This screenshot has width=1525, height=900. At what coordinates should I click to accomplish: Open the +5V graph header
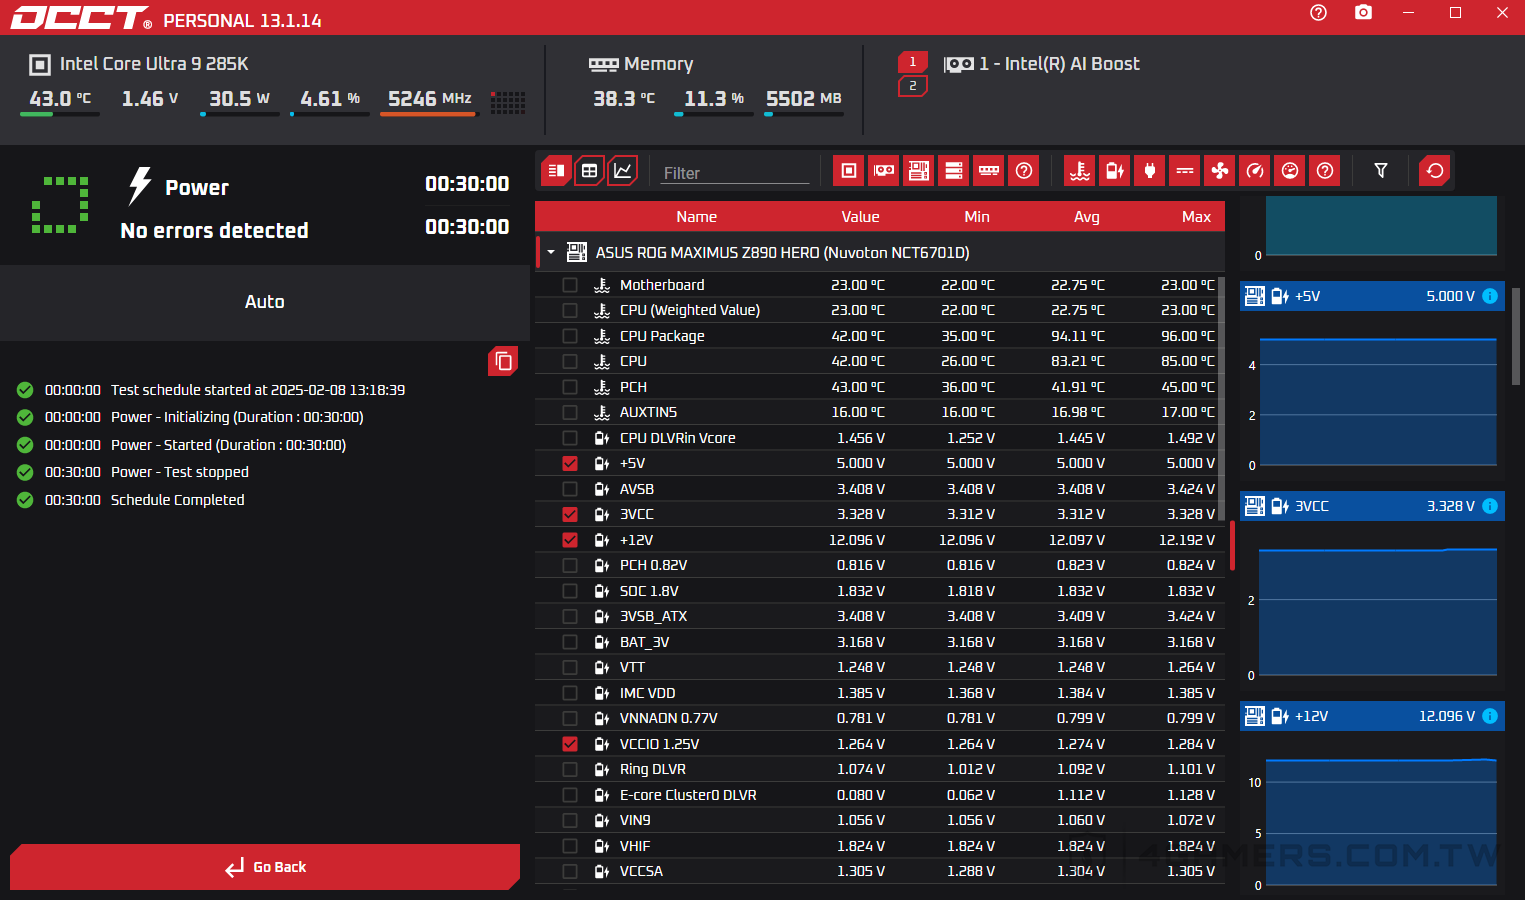1372,296
